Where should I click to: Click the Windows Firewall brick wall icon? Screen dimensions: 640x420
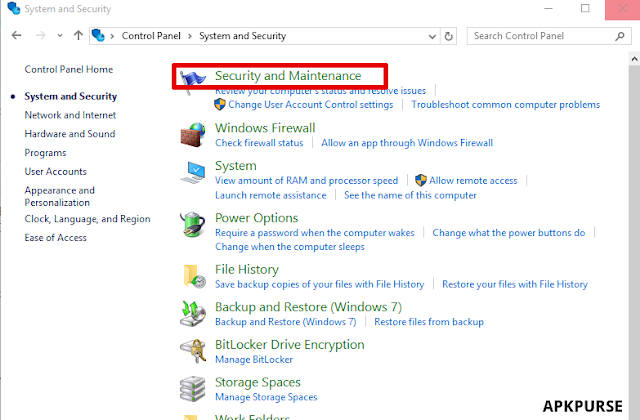tap(193, 135)
